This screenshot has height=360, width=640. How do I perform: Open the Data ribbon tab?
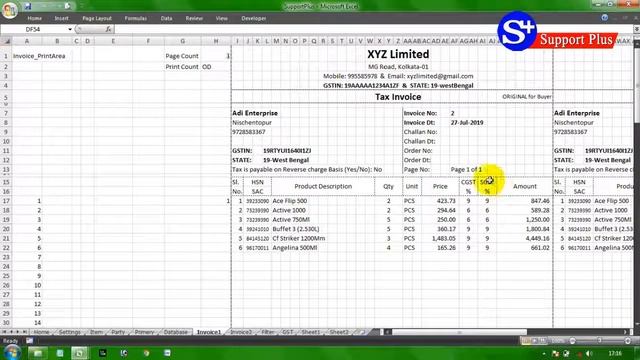[166, 18]
